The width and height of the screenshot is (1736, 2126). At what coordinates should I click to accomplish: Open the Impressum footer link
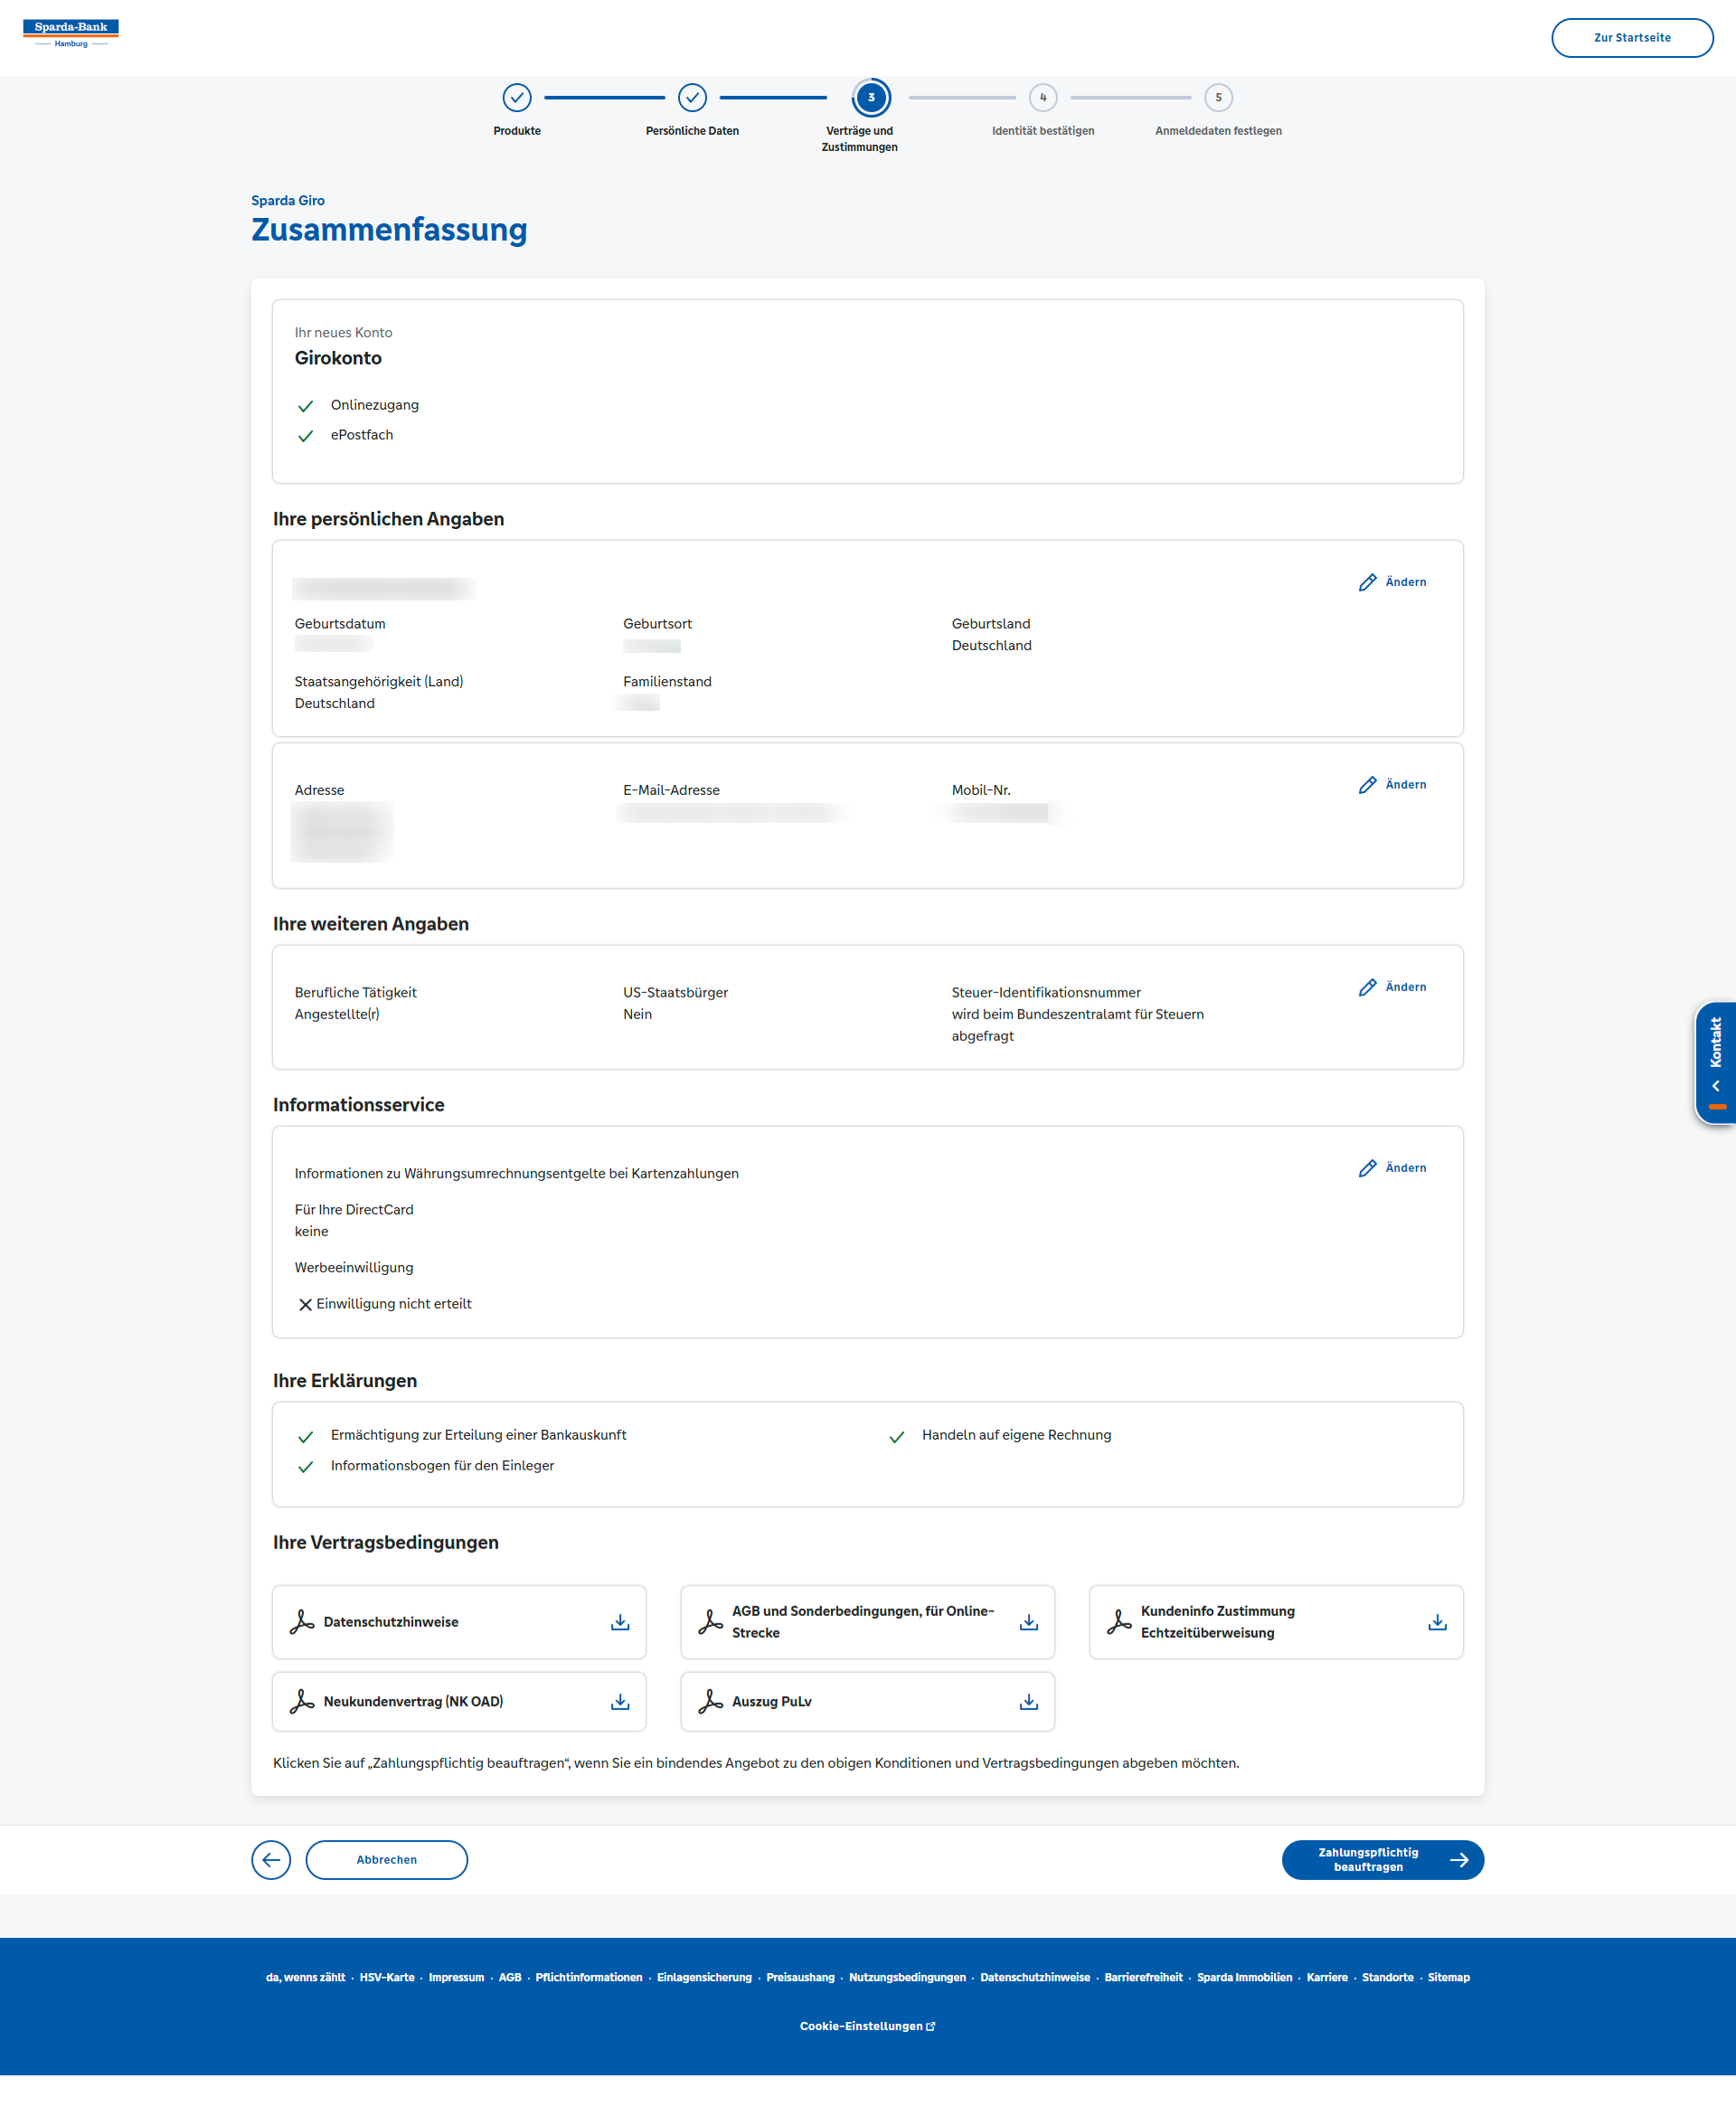(x=456, y=1977)
